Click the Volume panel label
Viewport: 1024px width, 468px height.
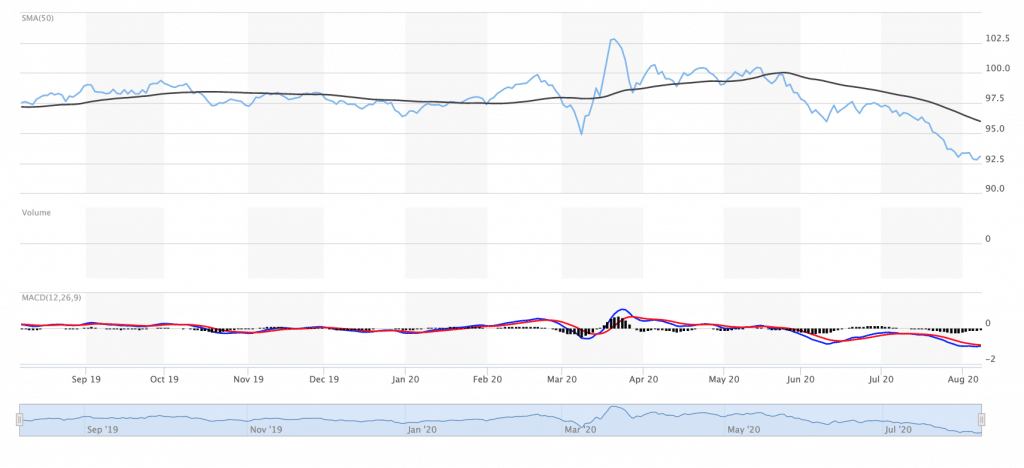[x=36, y=212]
